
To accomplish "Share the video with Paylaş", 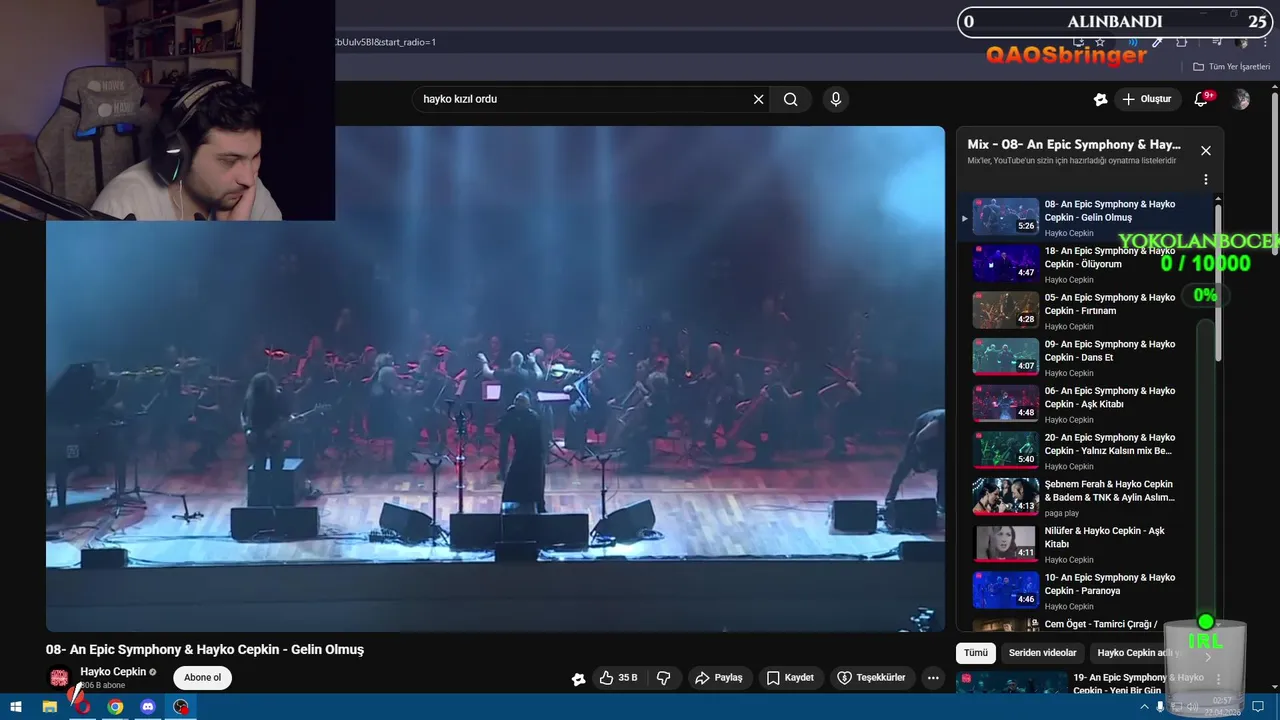I will [718, 678].
